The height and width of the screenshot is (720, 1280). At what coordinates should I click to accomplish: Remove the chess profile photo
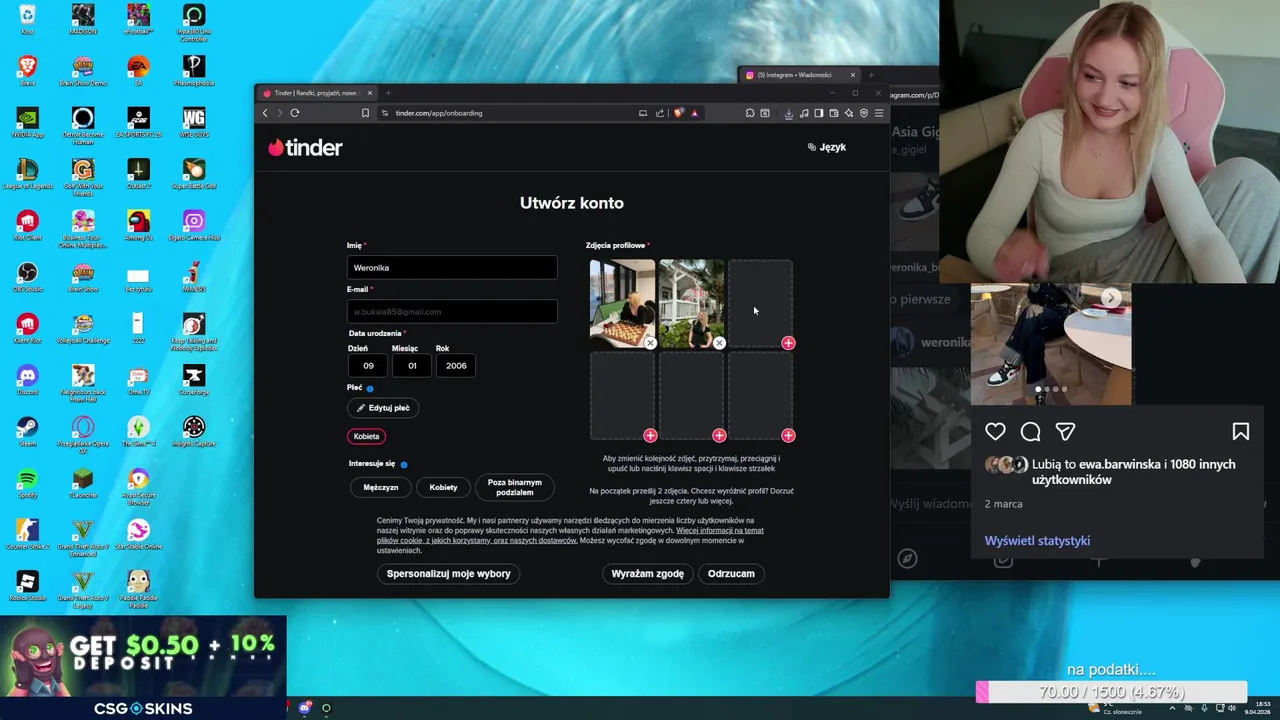click(650, 343)
